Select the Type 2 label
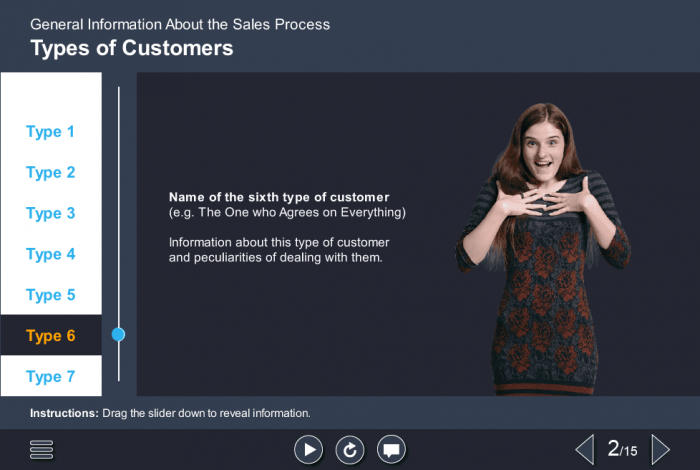This screenshot has width=700, height=470. [51, 173]
